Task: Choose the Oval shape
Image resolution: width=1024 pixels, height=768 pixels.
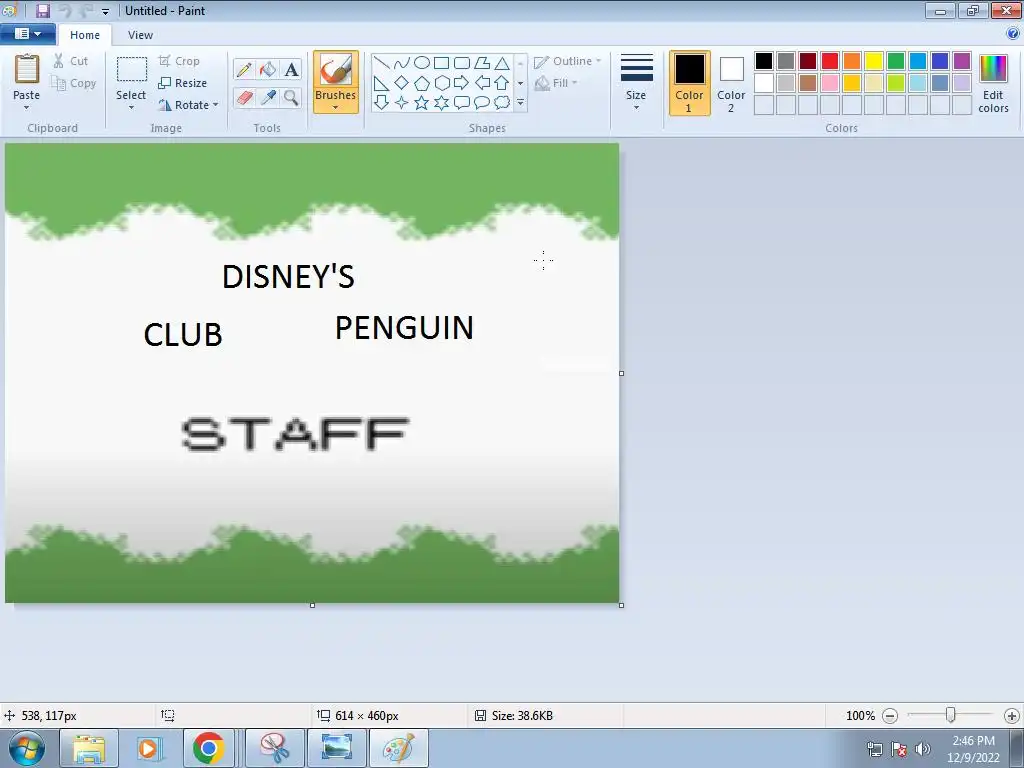Action: (x=422, y=63)
